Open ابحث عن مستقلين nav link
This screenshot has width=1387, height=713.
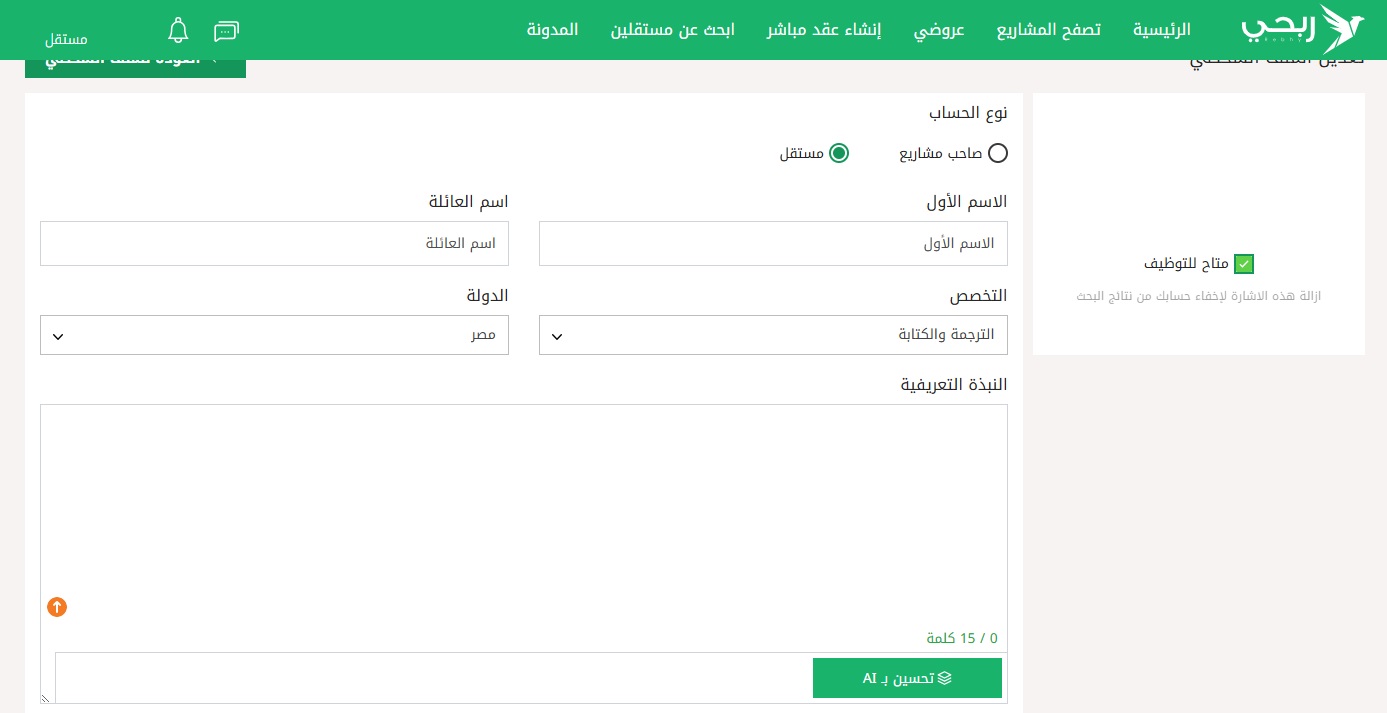tap(672, 29)
